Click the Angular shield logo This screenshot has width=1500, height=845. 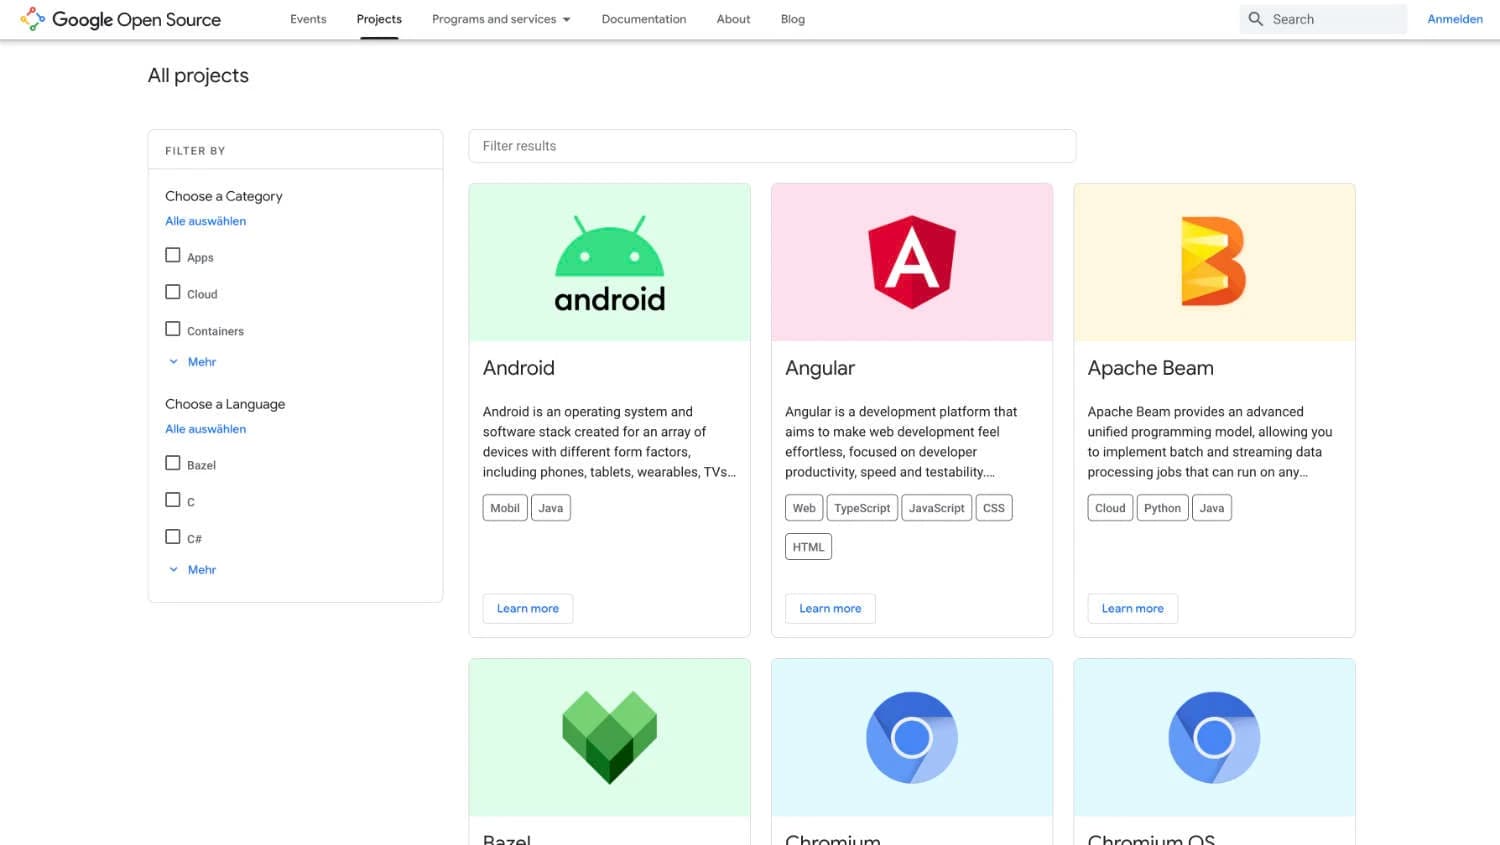click(911, 261)
